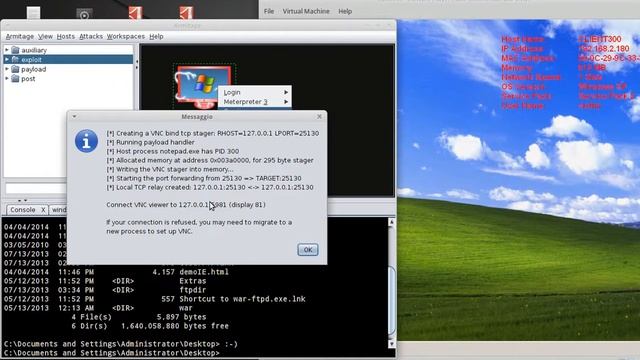Click the Memory label on VM desktop
Screen dimensions: 640x360
click(x=516, y=68)
